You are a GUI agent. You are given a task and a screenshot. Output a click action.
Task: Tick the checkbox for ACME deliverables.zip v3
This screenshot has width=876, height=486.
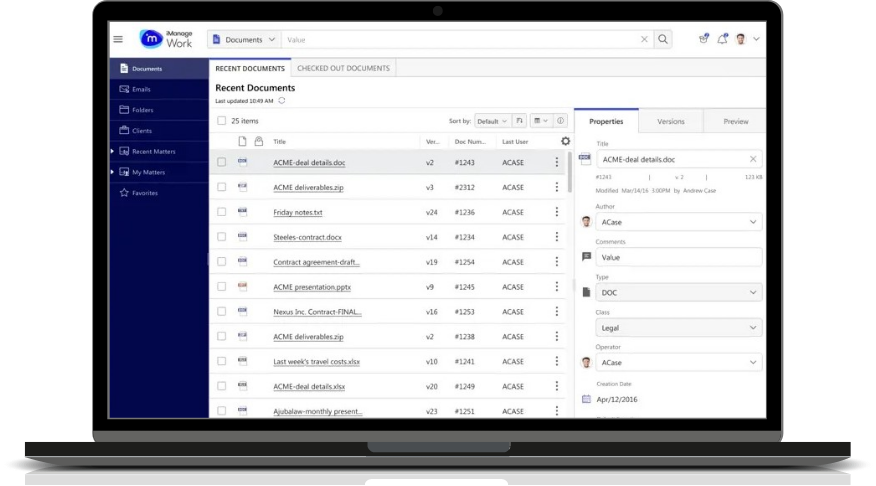(x=222, y=187)
